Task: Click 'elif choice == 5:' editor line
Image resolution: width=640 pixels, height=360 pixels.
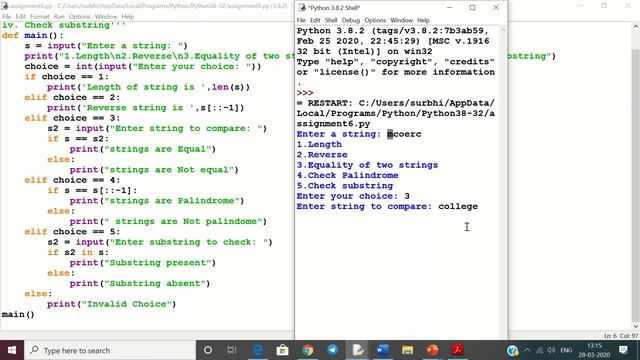Action: pyautogui.click(x=72, y=232)
